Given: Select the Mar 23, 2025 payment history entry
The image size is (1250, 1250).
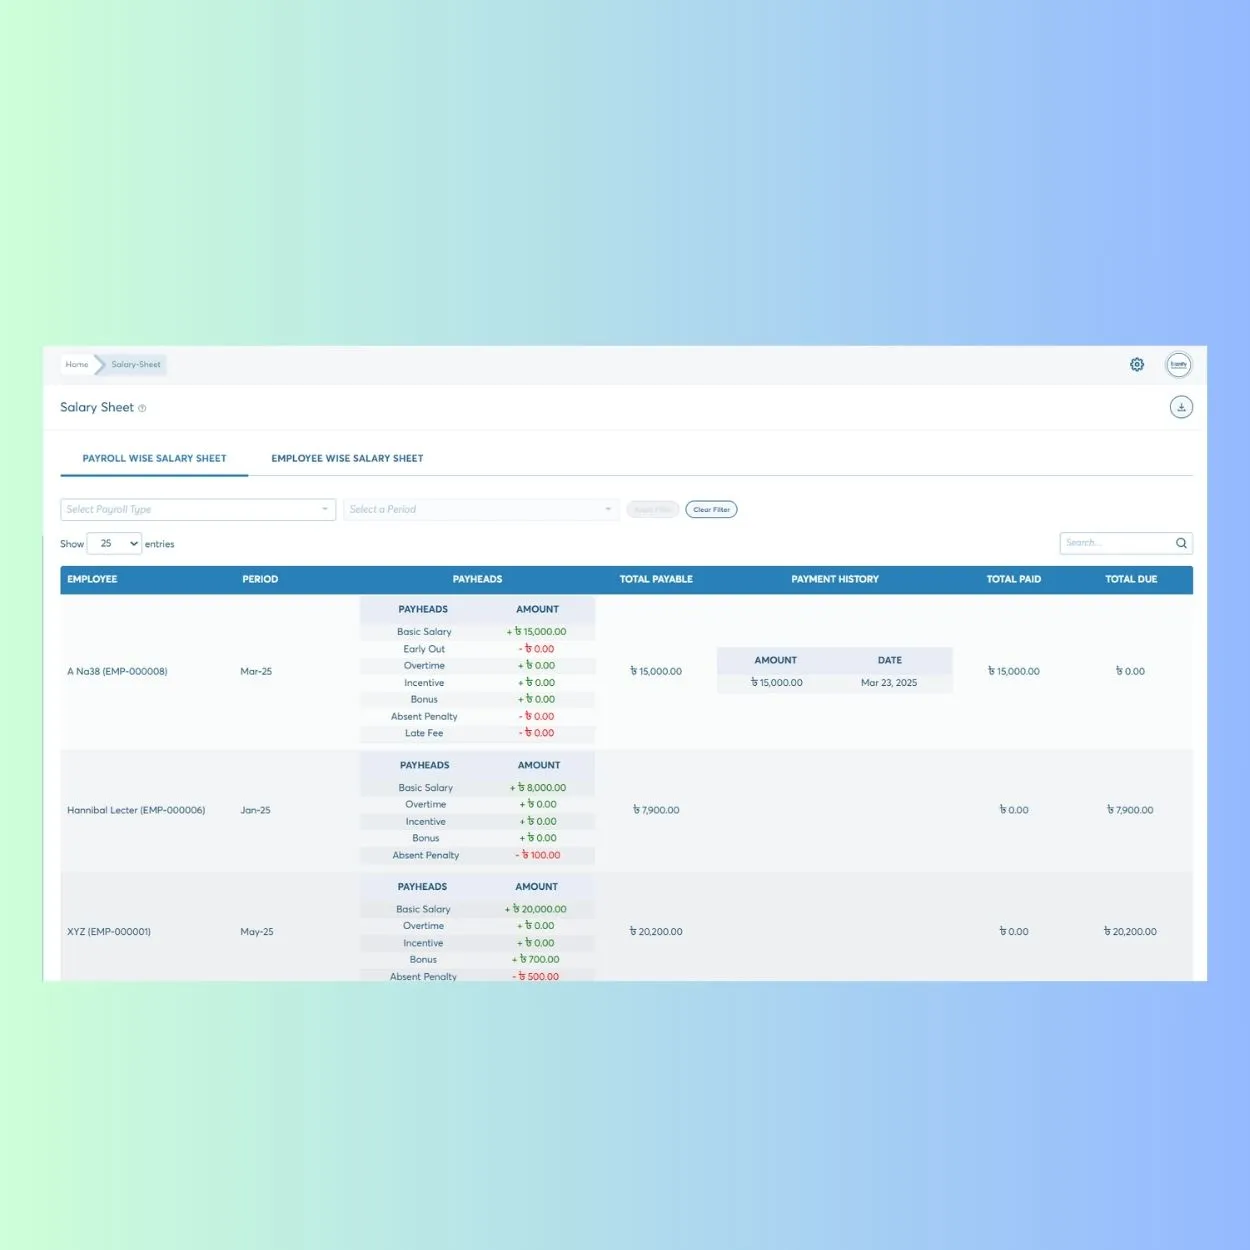Looking at the screenshot, I should pyautogui.click(x=889, y=682).
